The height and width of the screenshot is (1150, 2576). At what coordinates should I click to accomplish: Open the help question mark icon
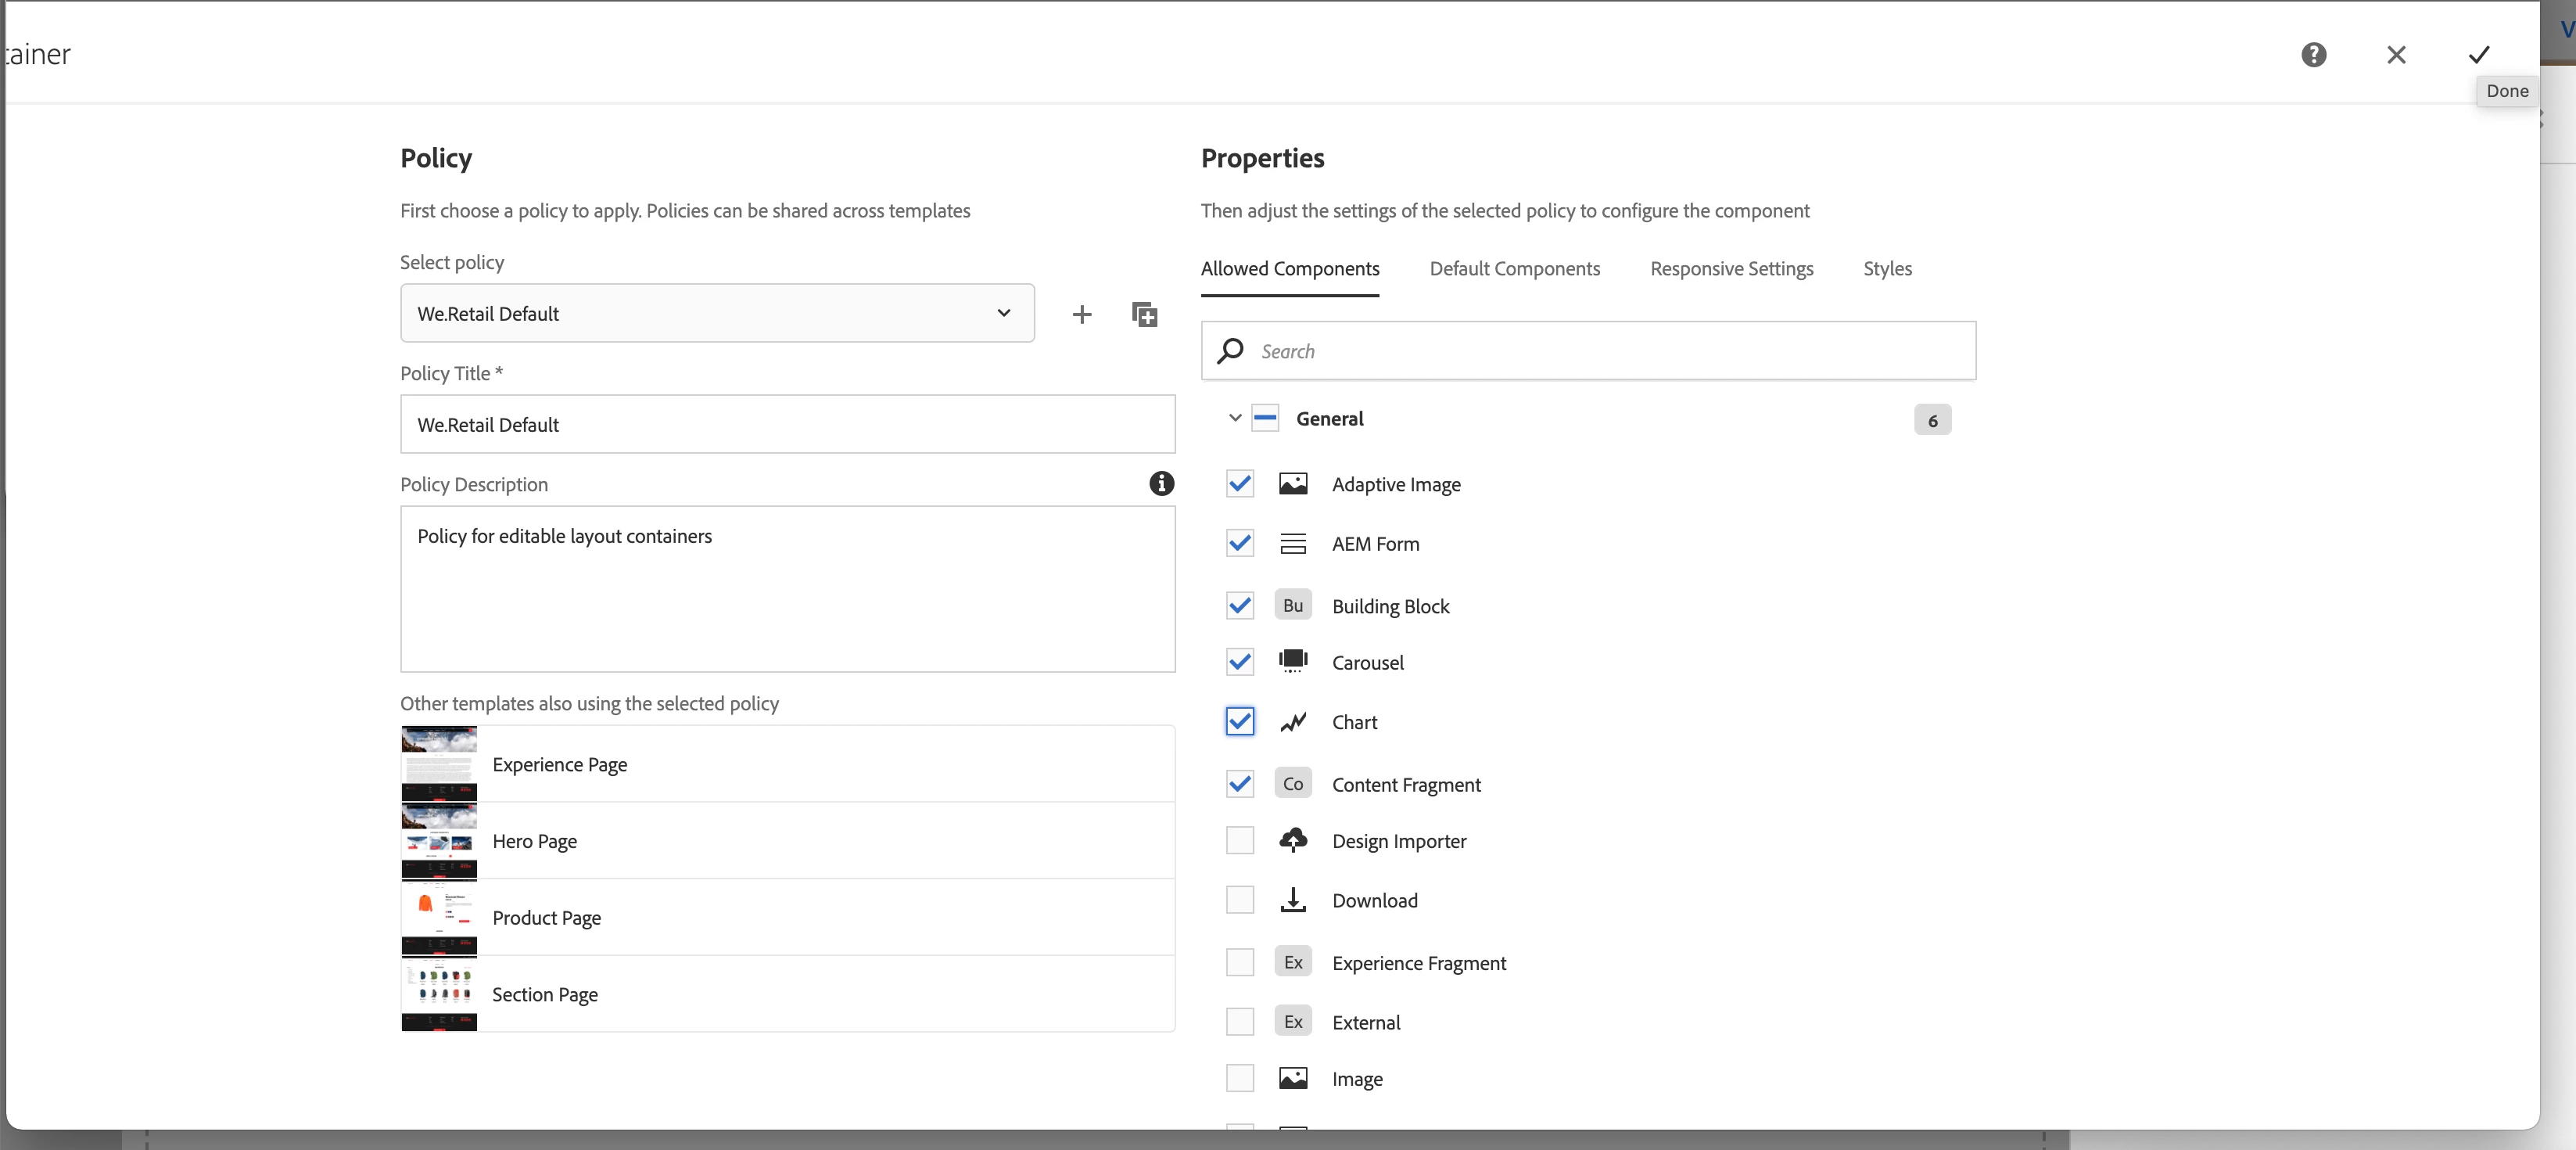(2313, 55)
